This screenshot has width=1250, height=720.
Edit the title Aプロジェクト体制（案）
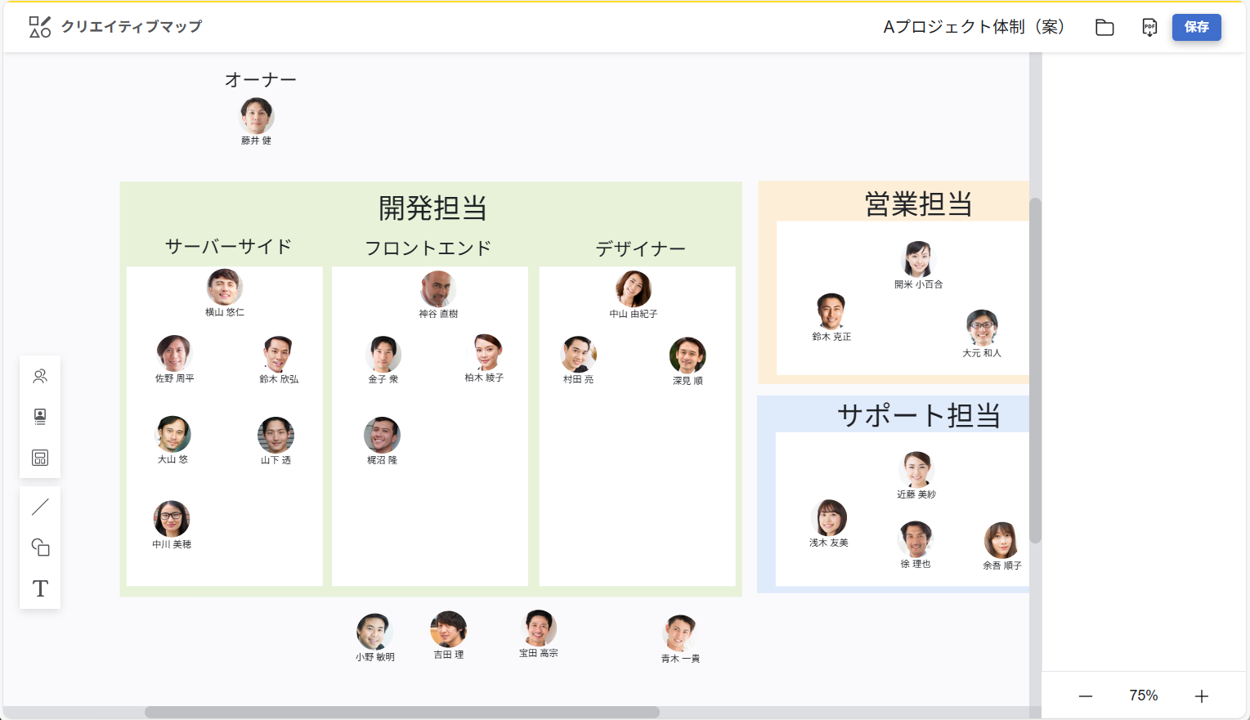tap(972, 27)
